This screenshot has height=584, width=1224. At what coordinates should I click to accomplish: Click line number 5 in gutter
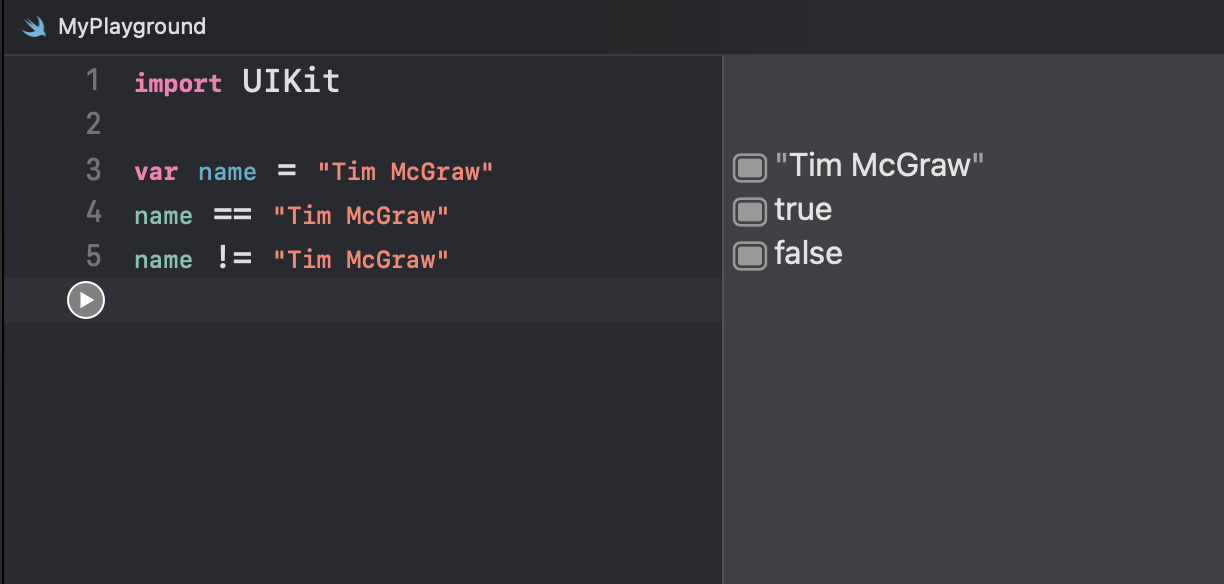click(93, 257)
